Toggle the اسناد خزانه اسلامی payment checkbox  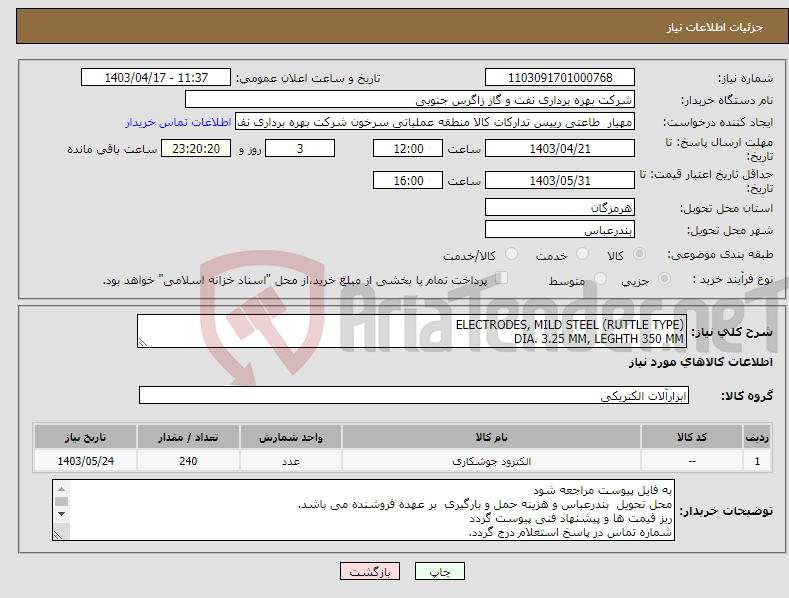(x=502, y=277)
